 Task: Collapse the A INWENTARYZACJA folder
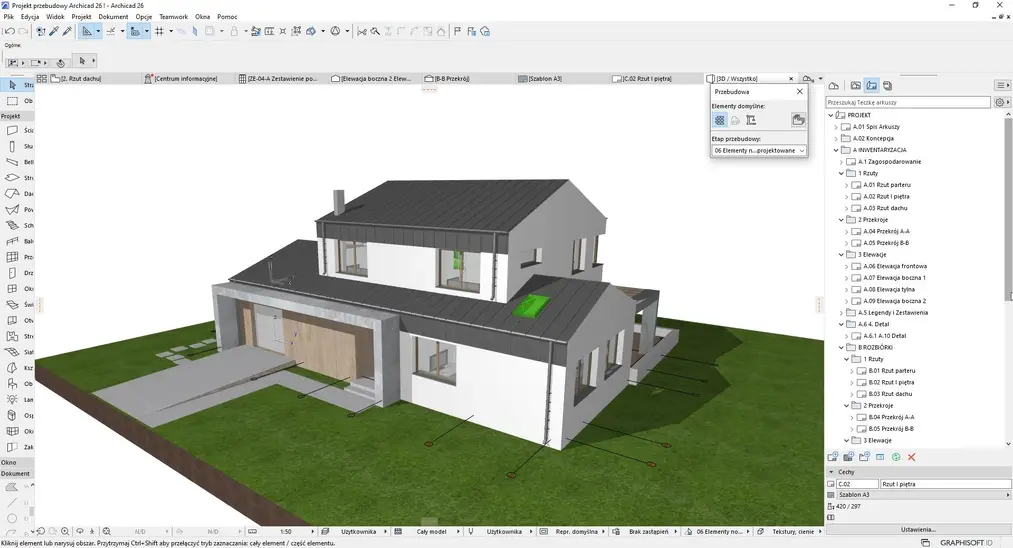coord(836,150)
